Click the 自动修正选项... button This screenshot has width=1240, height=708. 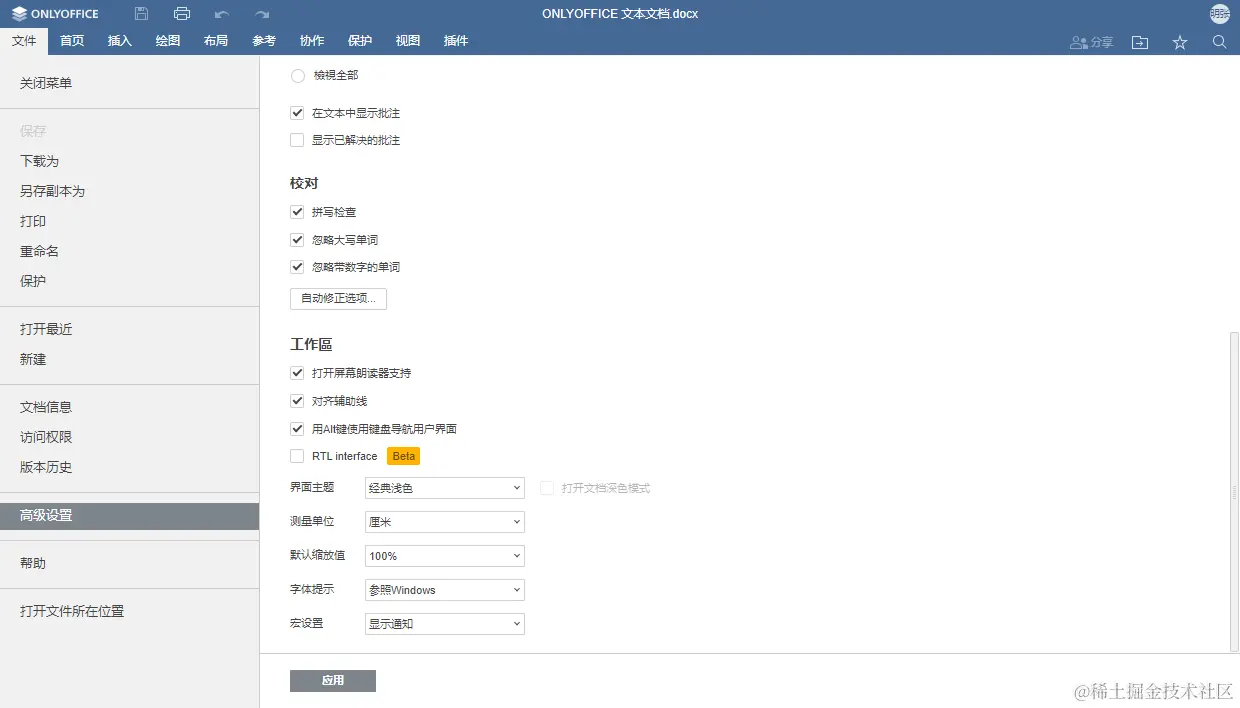pos(338,298)
